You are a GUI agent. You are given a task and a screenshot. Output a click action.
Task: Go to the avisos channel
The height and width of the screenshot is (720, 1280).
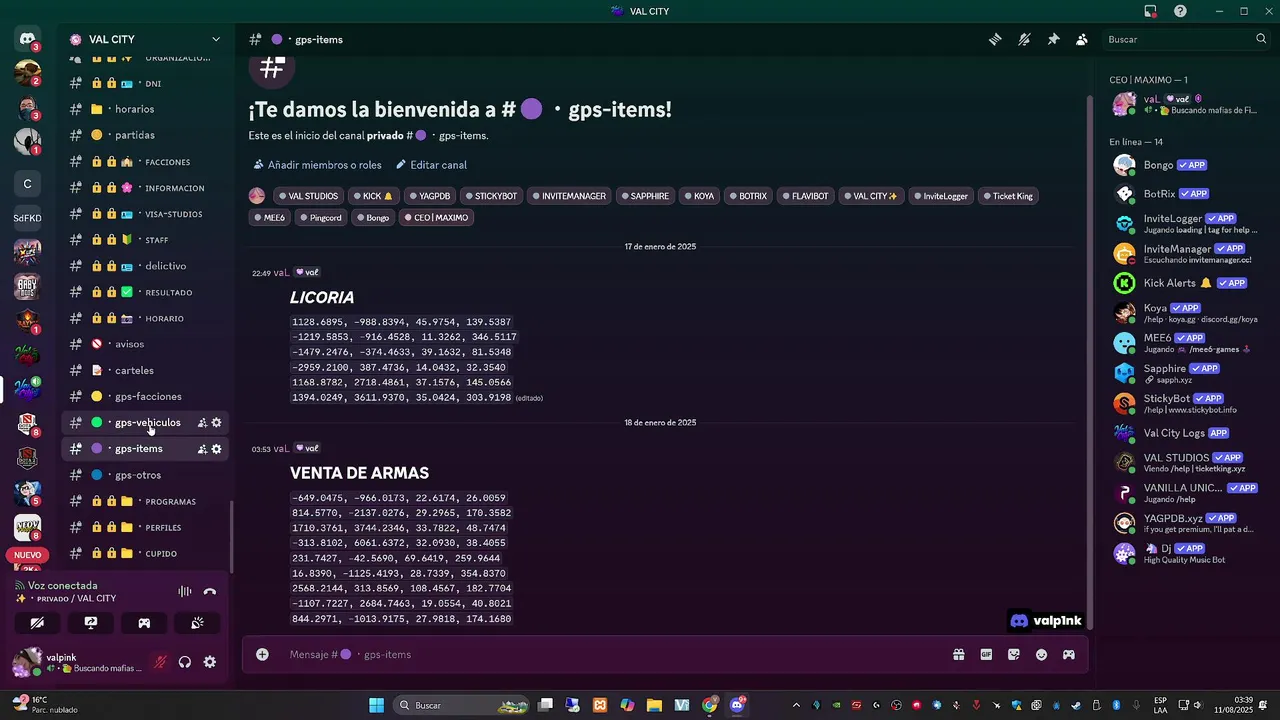145,344
